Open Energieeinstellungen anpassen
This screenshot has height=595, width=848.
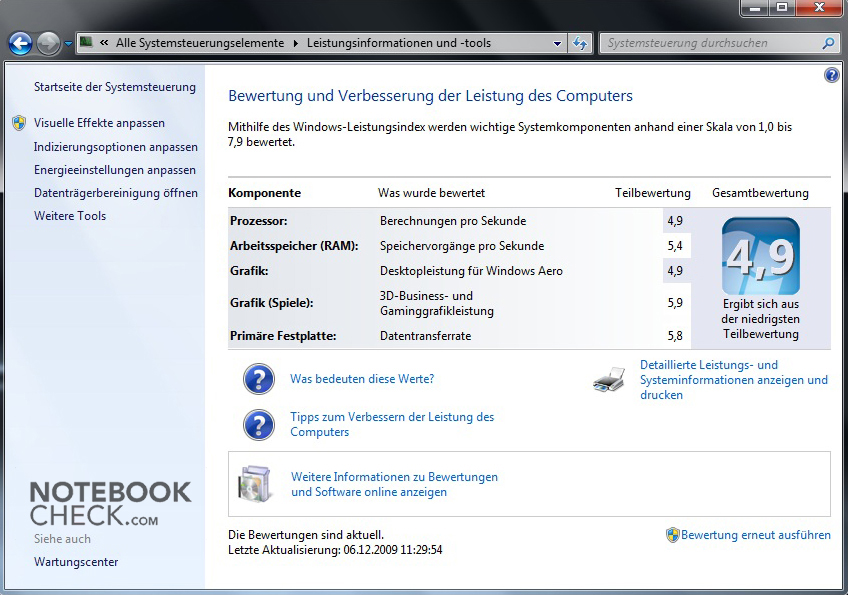115,170
